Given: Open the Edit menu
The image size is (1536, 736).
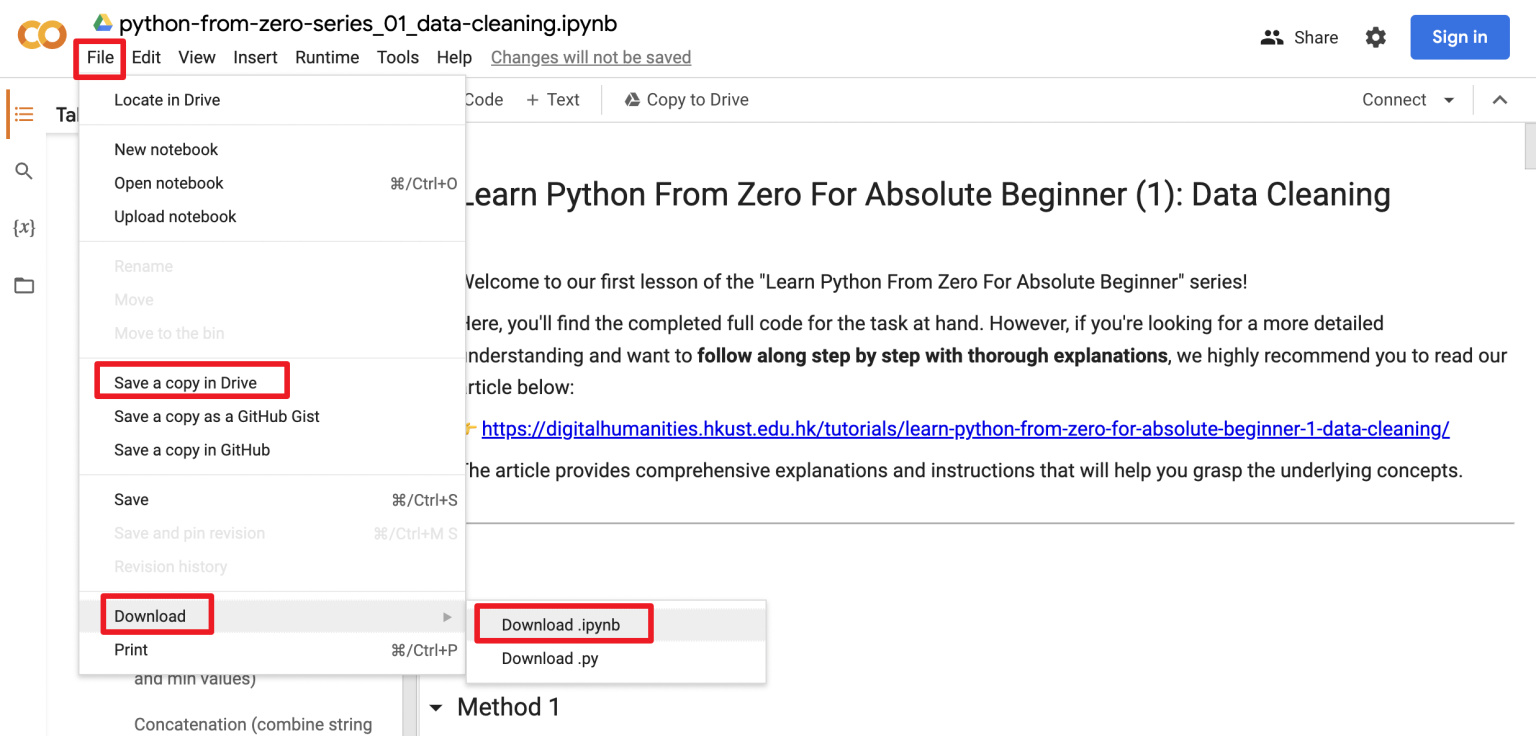Looking at the screenshot, I should click(x=146, y=57).
